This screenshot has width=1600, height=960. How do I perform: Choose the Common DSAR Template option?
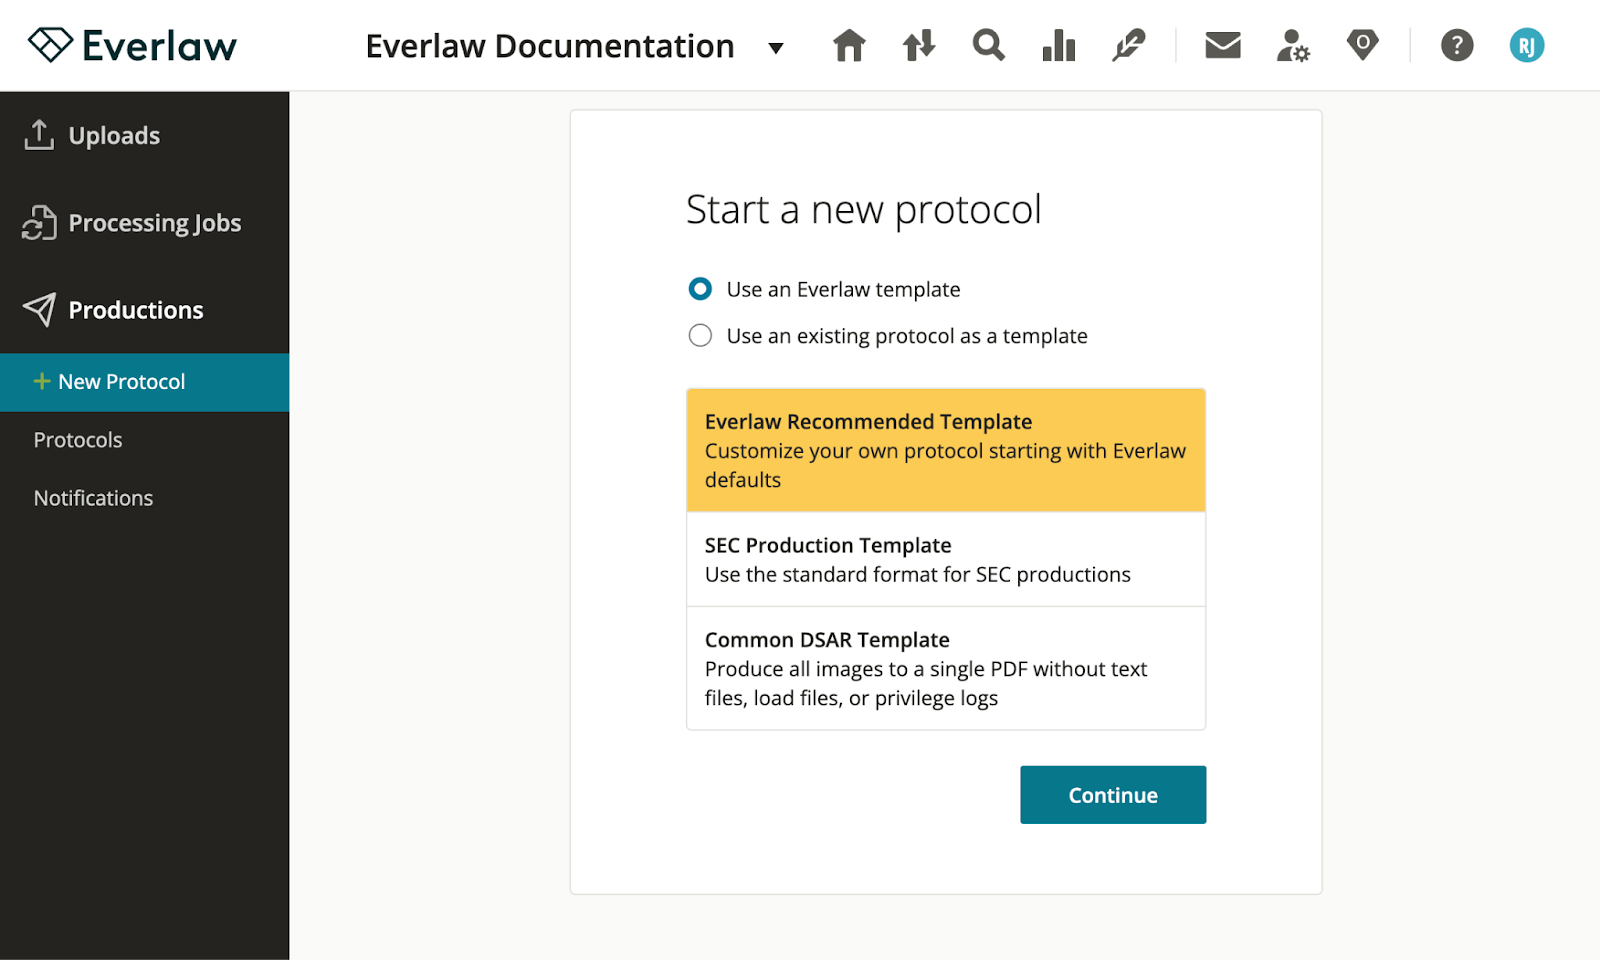946,668
